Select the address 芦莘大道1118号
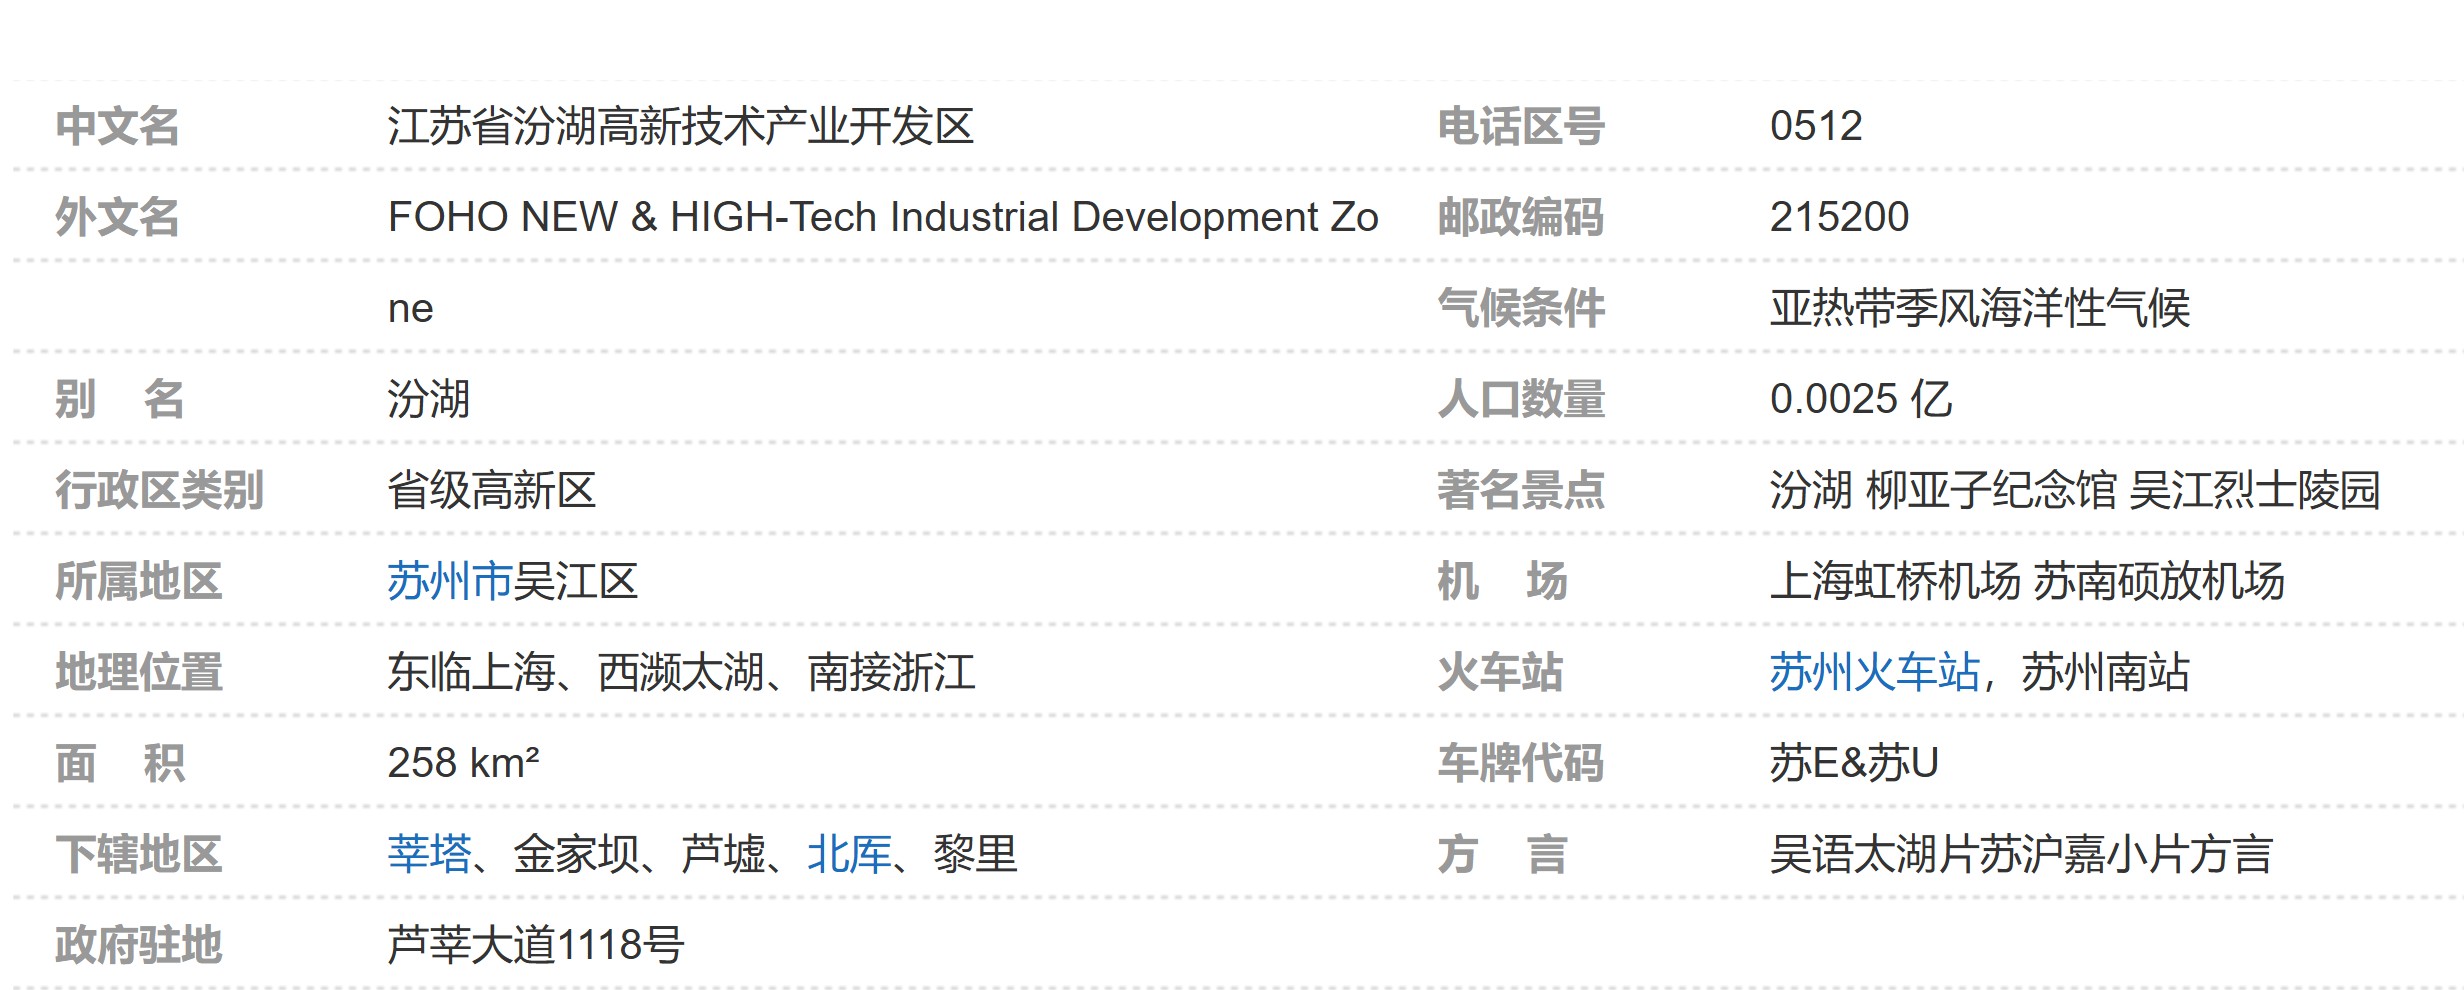Viewport: 2464px width, 990px height. (536, 945)
